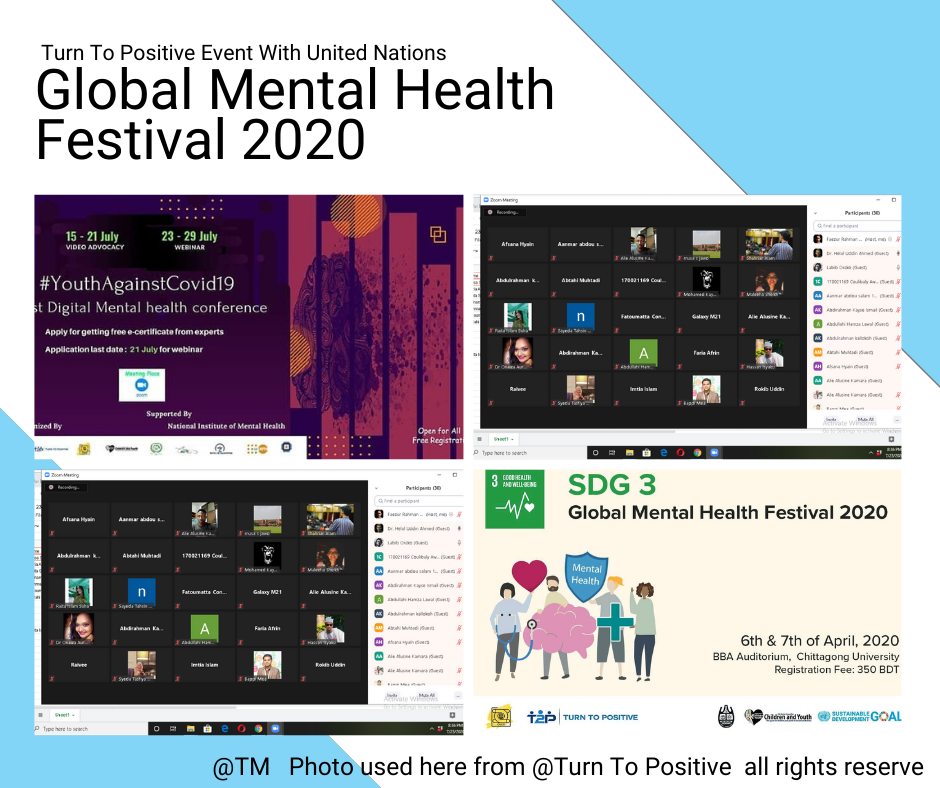Viewport: 940px width, 788px height.
Task: Open Microsoft Store in the lower-left screenshot's taskbar
Action: (207, 729)
